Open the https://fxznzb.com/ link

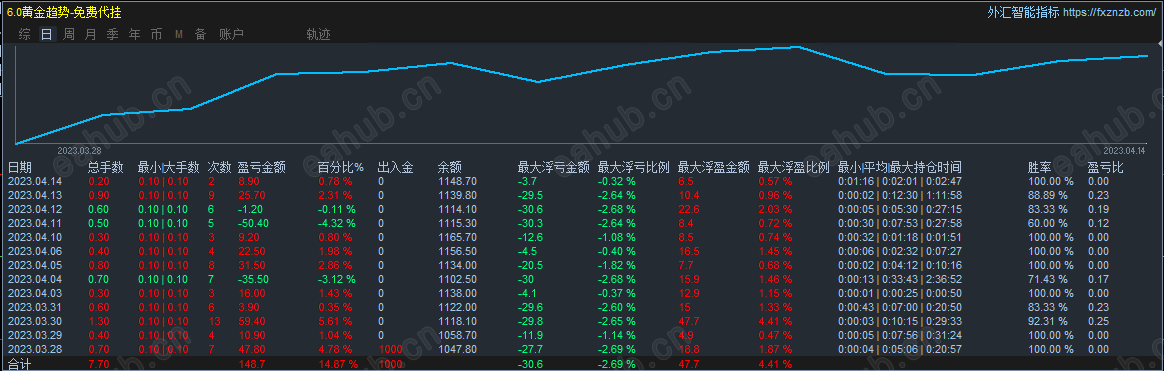[x=1111, y=13]
